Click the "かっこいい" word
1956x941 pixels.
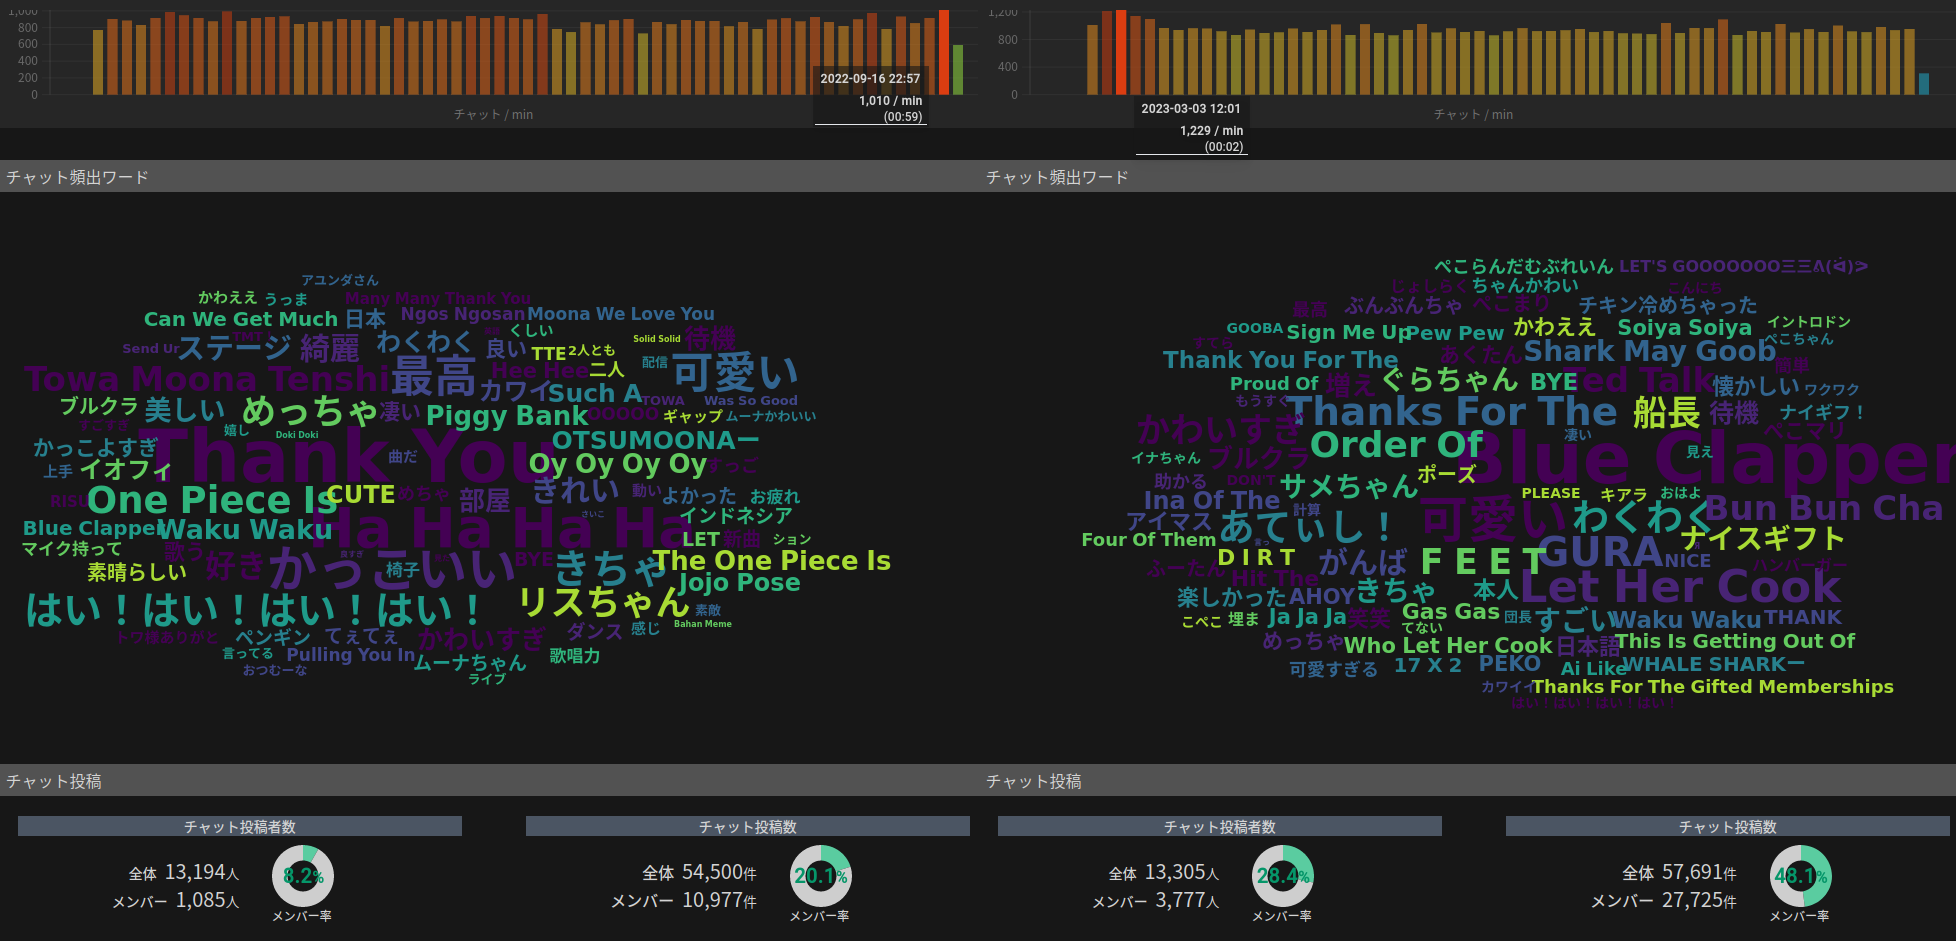[x=392, y=568]
